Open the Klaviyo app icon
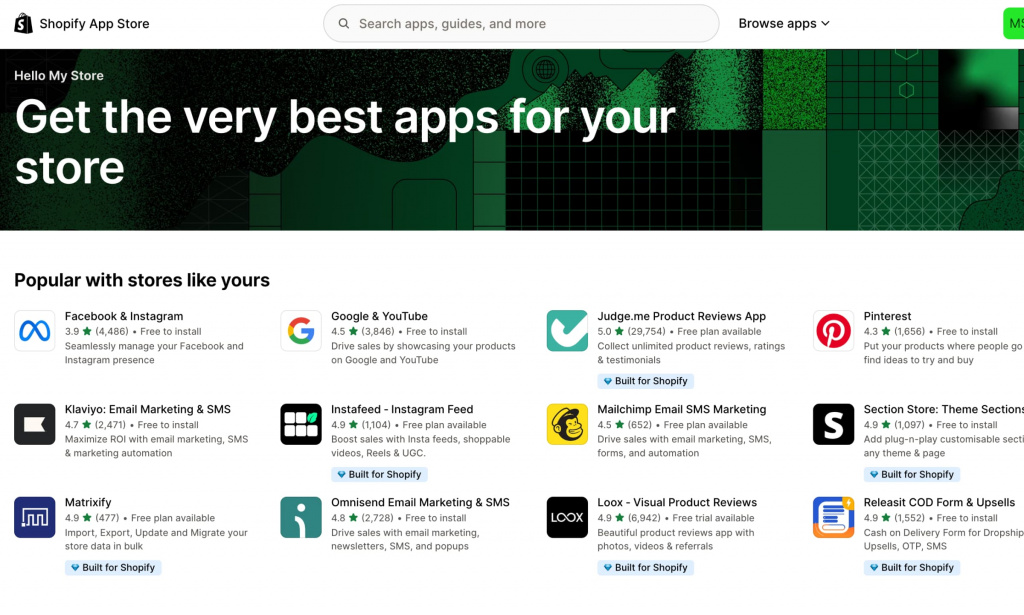 tap(35, 424)
